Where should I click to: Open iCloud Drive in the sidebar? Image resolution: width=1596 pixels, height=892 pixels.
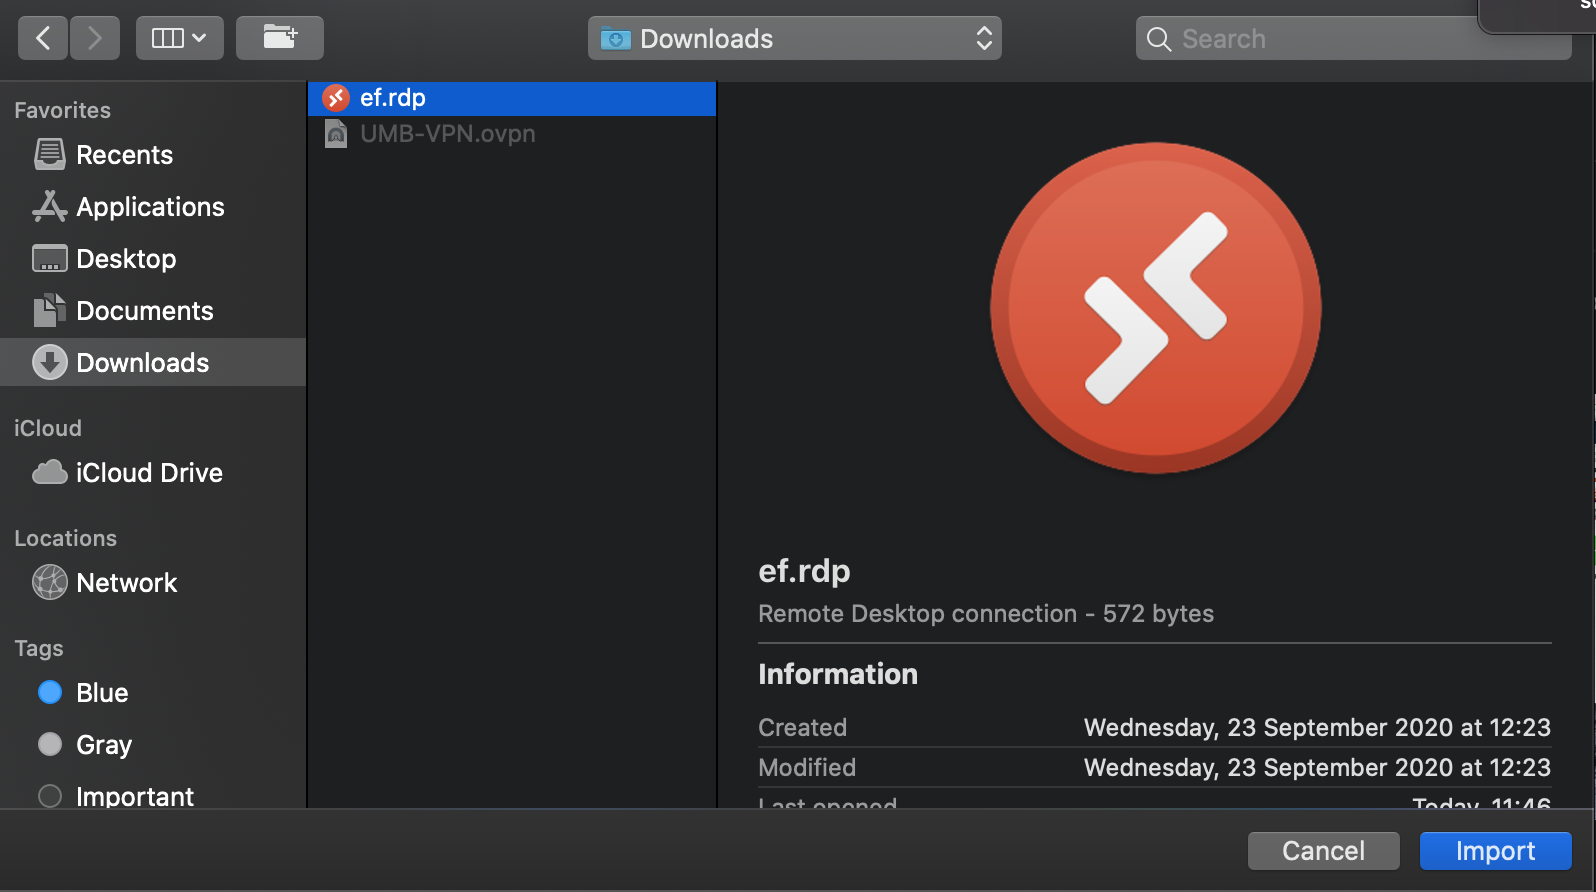click(153, 473)
